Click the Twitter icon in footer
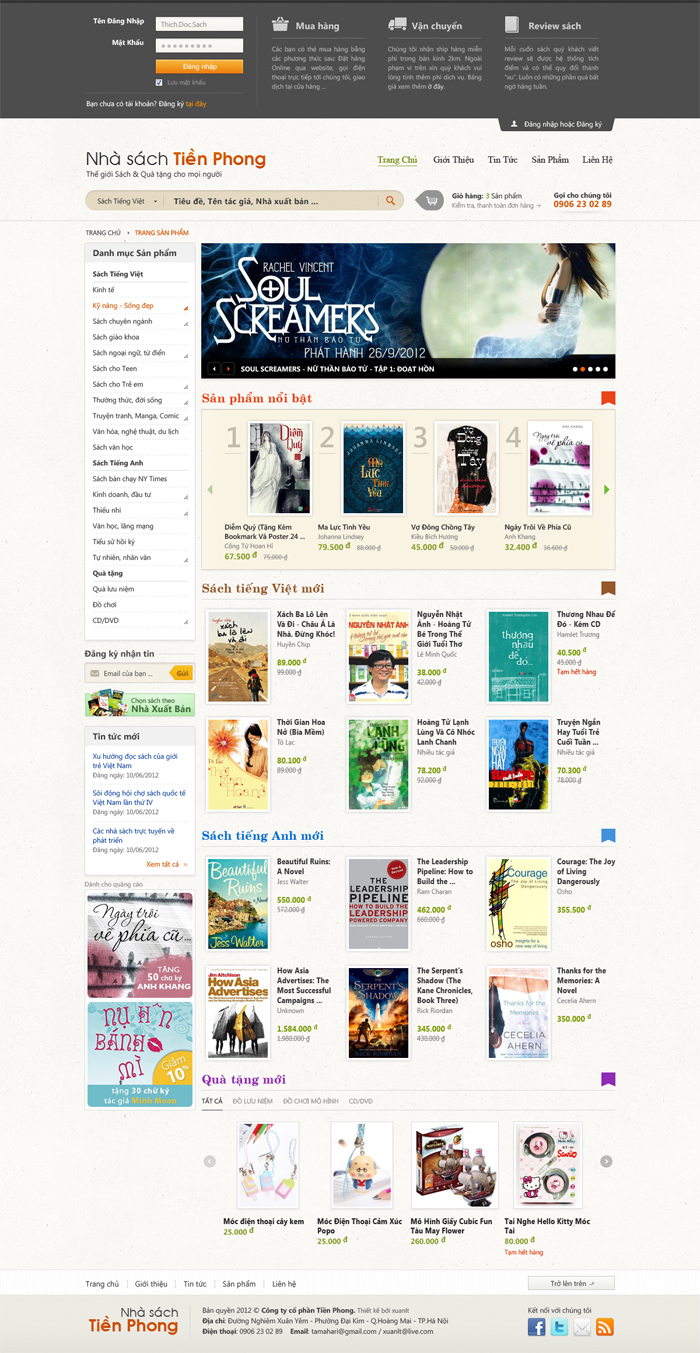 (559, 1327)
